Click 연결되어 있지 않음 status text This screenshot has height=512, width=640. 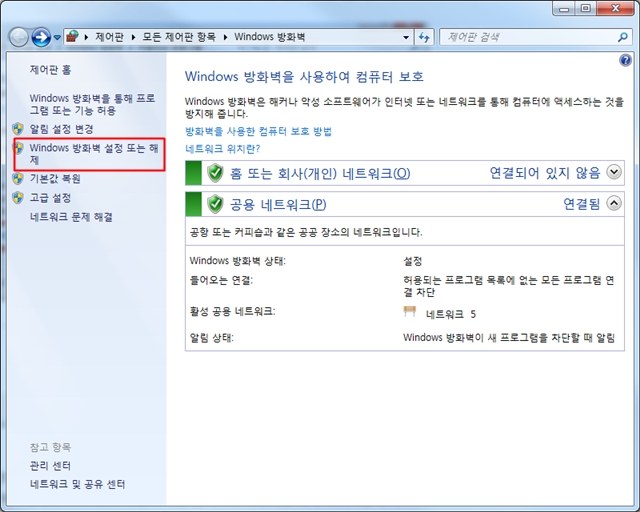point(545,173)
